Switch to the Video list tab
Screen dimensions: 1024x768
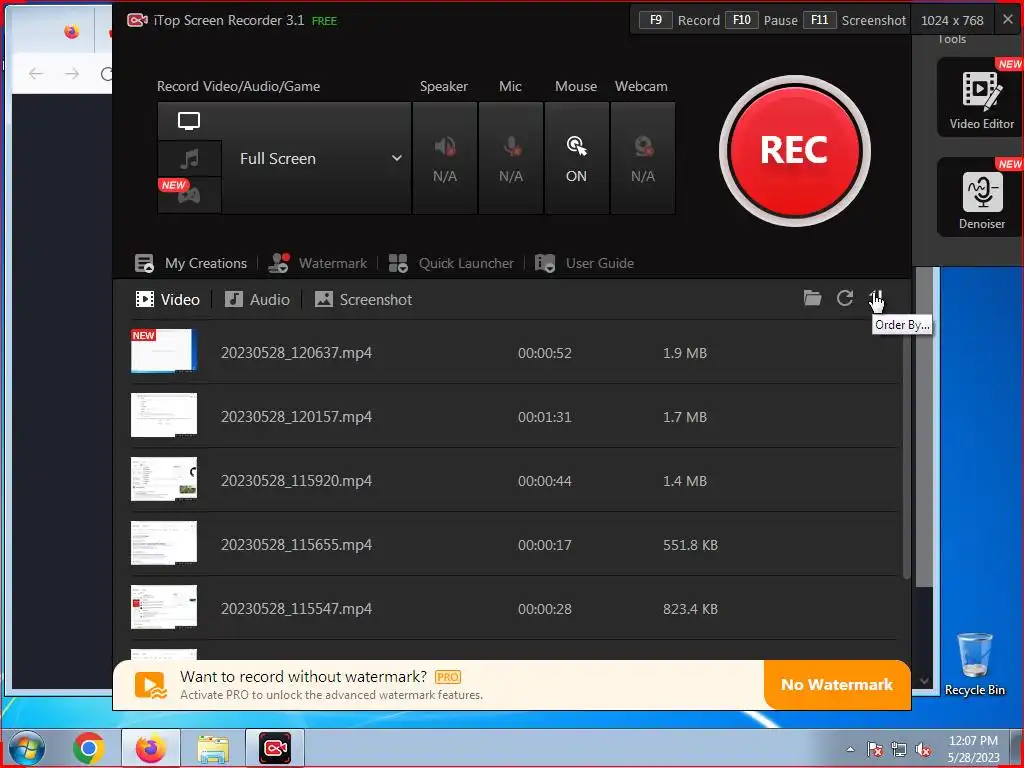[x=167, y=300]
